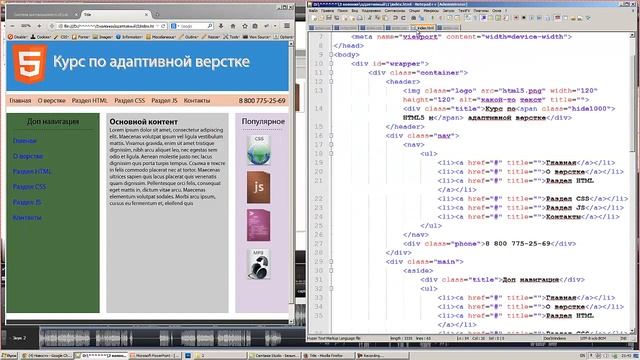Screen dimensions: 640x360
Task: Click js thumbnail in Популярное column
Action: click(258, 187)
